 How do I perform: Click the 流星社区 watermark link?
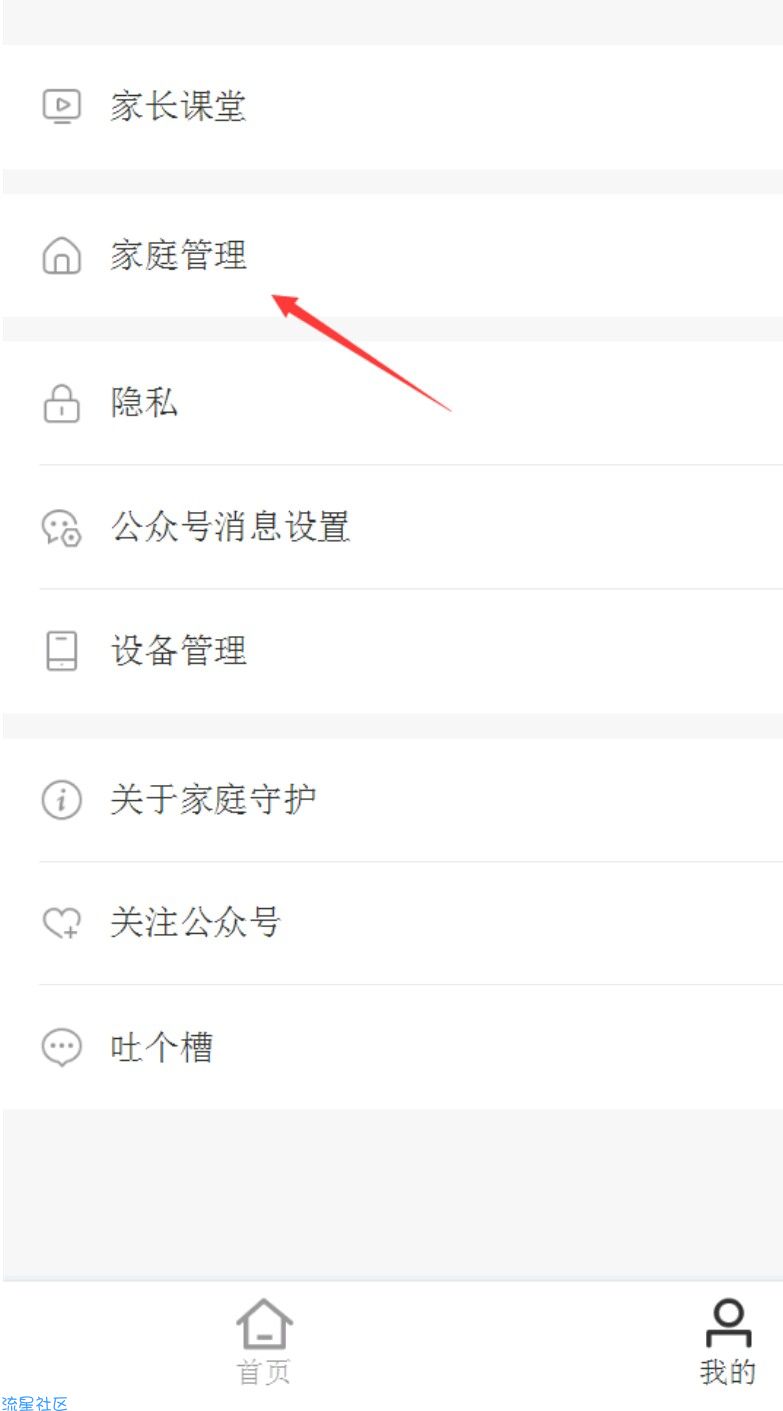[x=35, y=1403]
